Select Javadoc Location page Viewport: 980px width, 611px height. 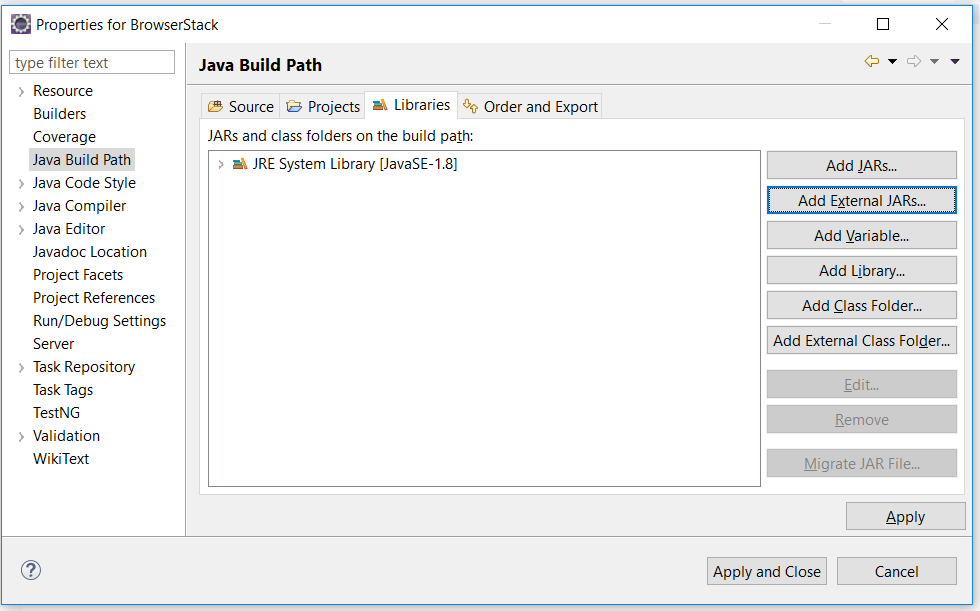point(89,252)
